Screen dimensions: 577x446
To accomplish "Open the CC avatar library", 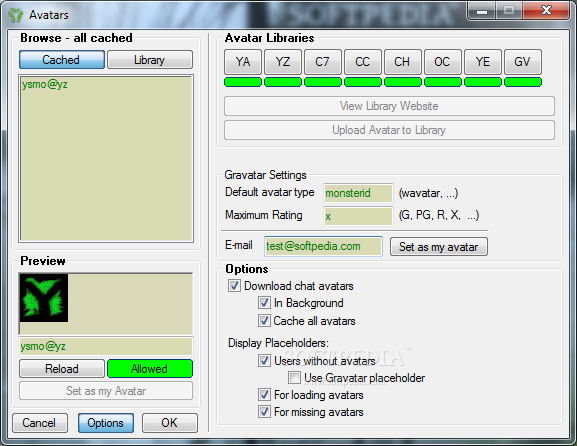I will tap(363, 62).
